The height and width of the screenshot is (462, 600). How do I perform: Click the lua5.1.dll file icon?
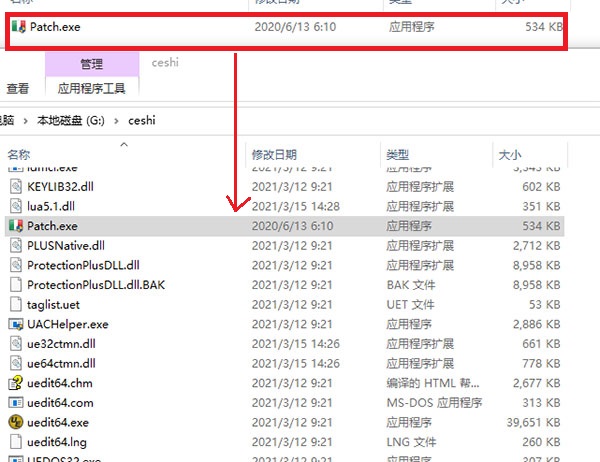(16, 206)
